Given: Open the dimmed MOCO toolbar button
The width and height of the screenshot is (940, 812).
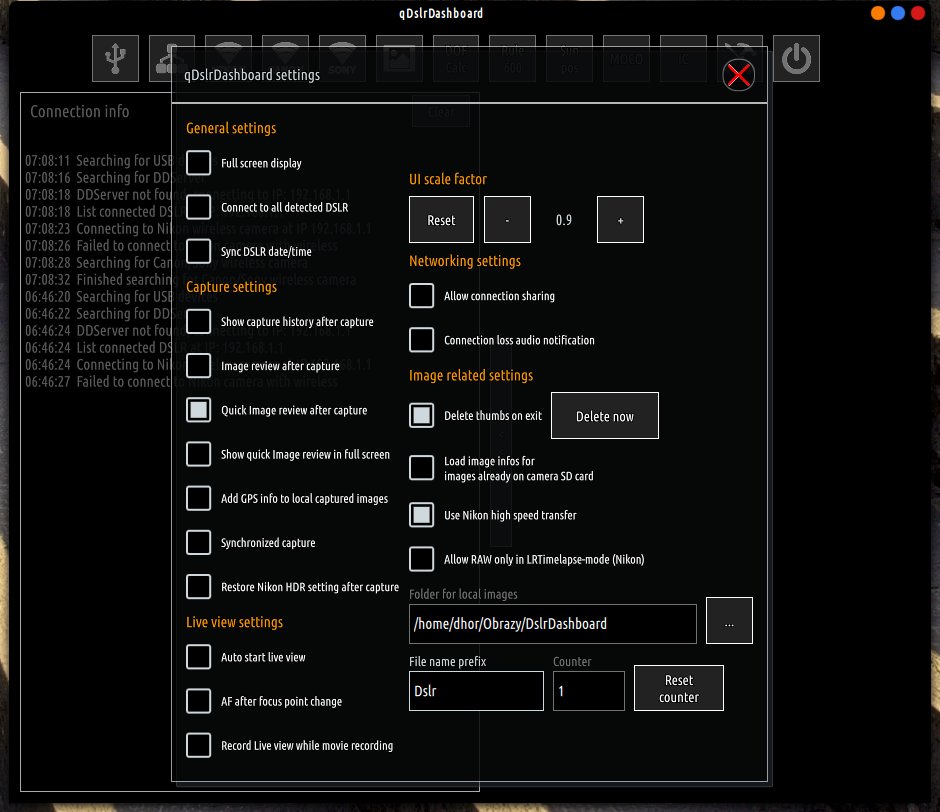Looking at the screenshot, I should pos(626,58).
